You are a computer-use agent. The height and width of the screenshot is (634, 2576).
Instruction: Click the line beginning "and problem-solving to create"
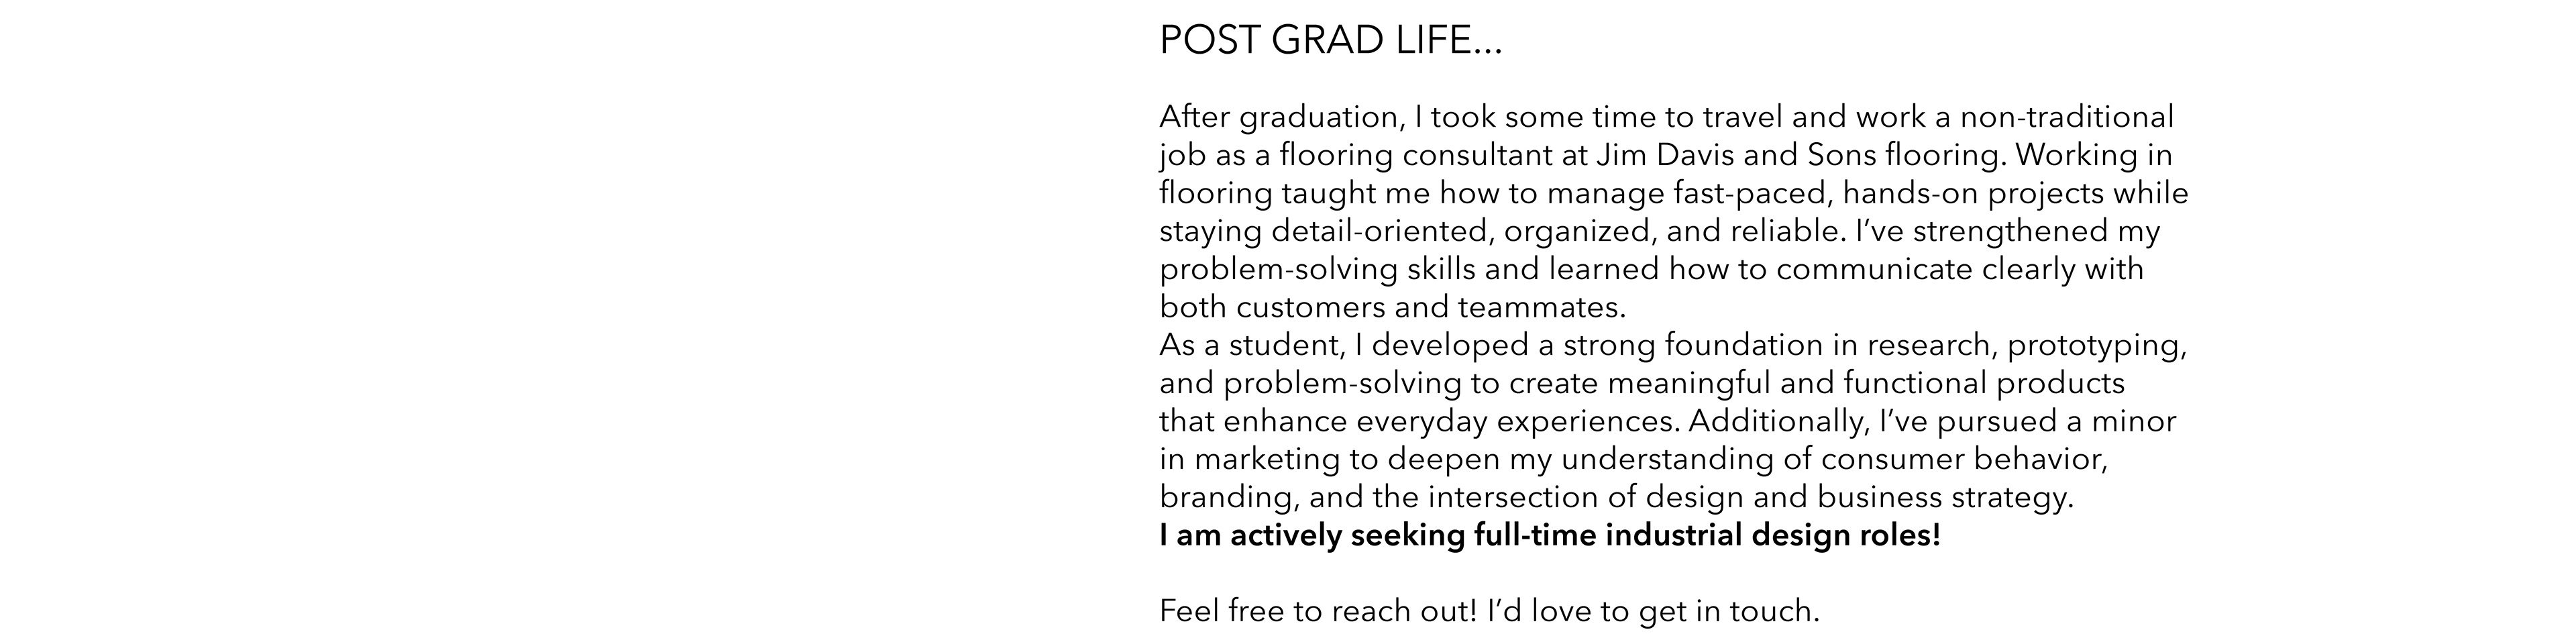tap(1641, 383)
